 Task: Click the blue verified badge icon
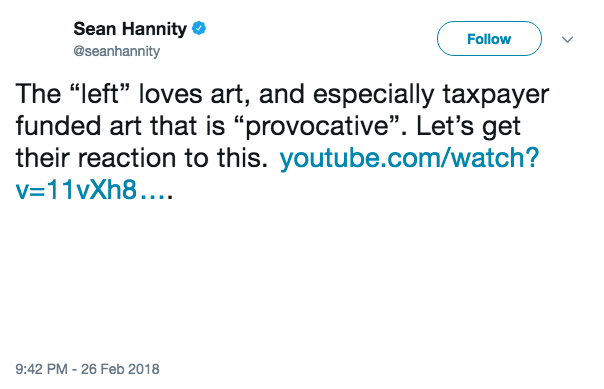(199, 28)
